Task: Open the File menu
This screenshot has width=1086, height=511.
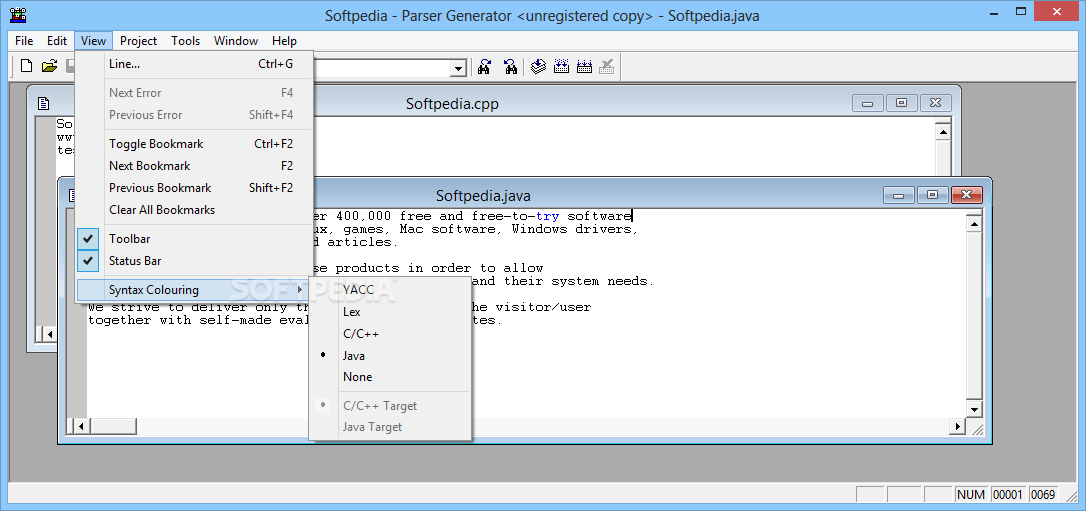Action: pyautogui.click(x=24, y=41)
